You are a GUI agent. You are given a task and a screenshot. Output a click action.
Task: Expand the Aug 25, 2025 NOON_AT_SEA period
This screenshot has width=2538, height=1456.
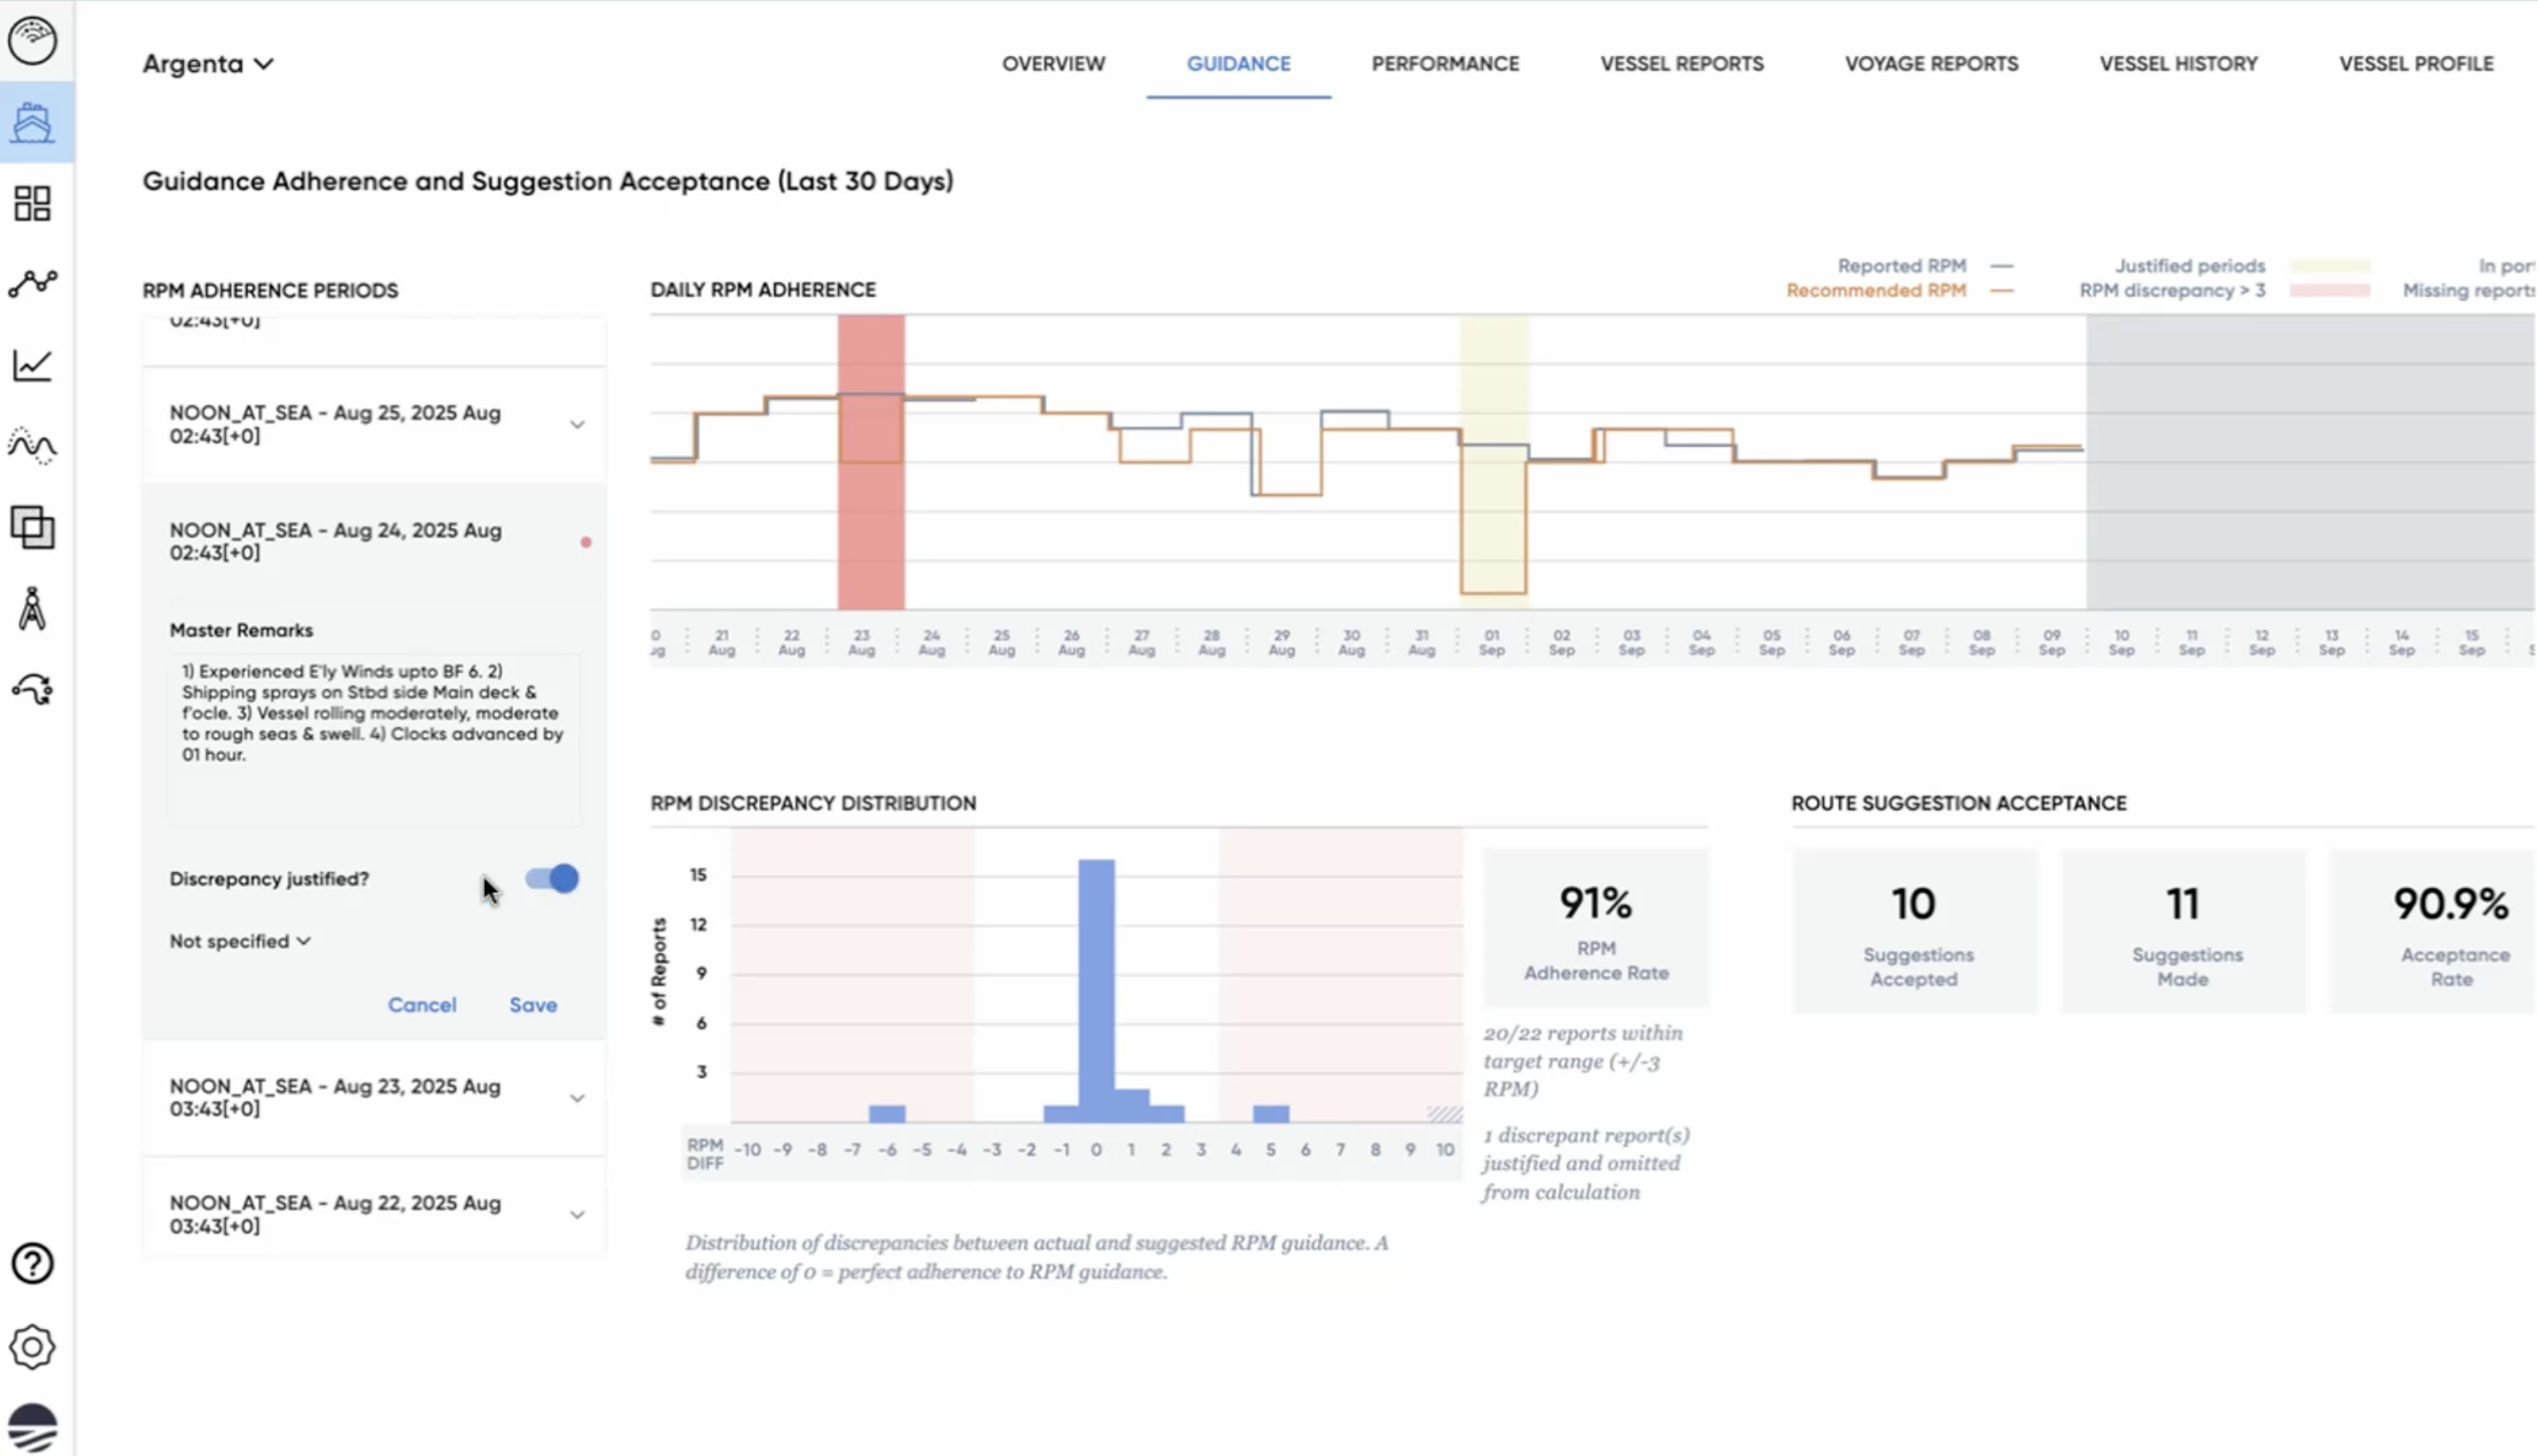click(374, 425)
